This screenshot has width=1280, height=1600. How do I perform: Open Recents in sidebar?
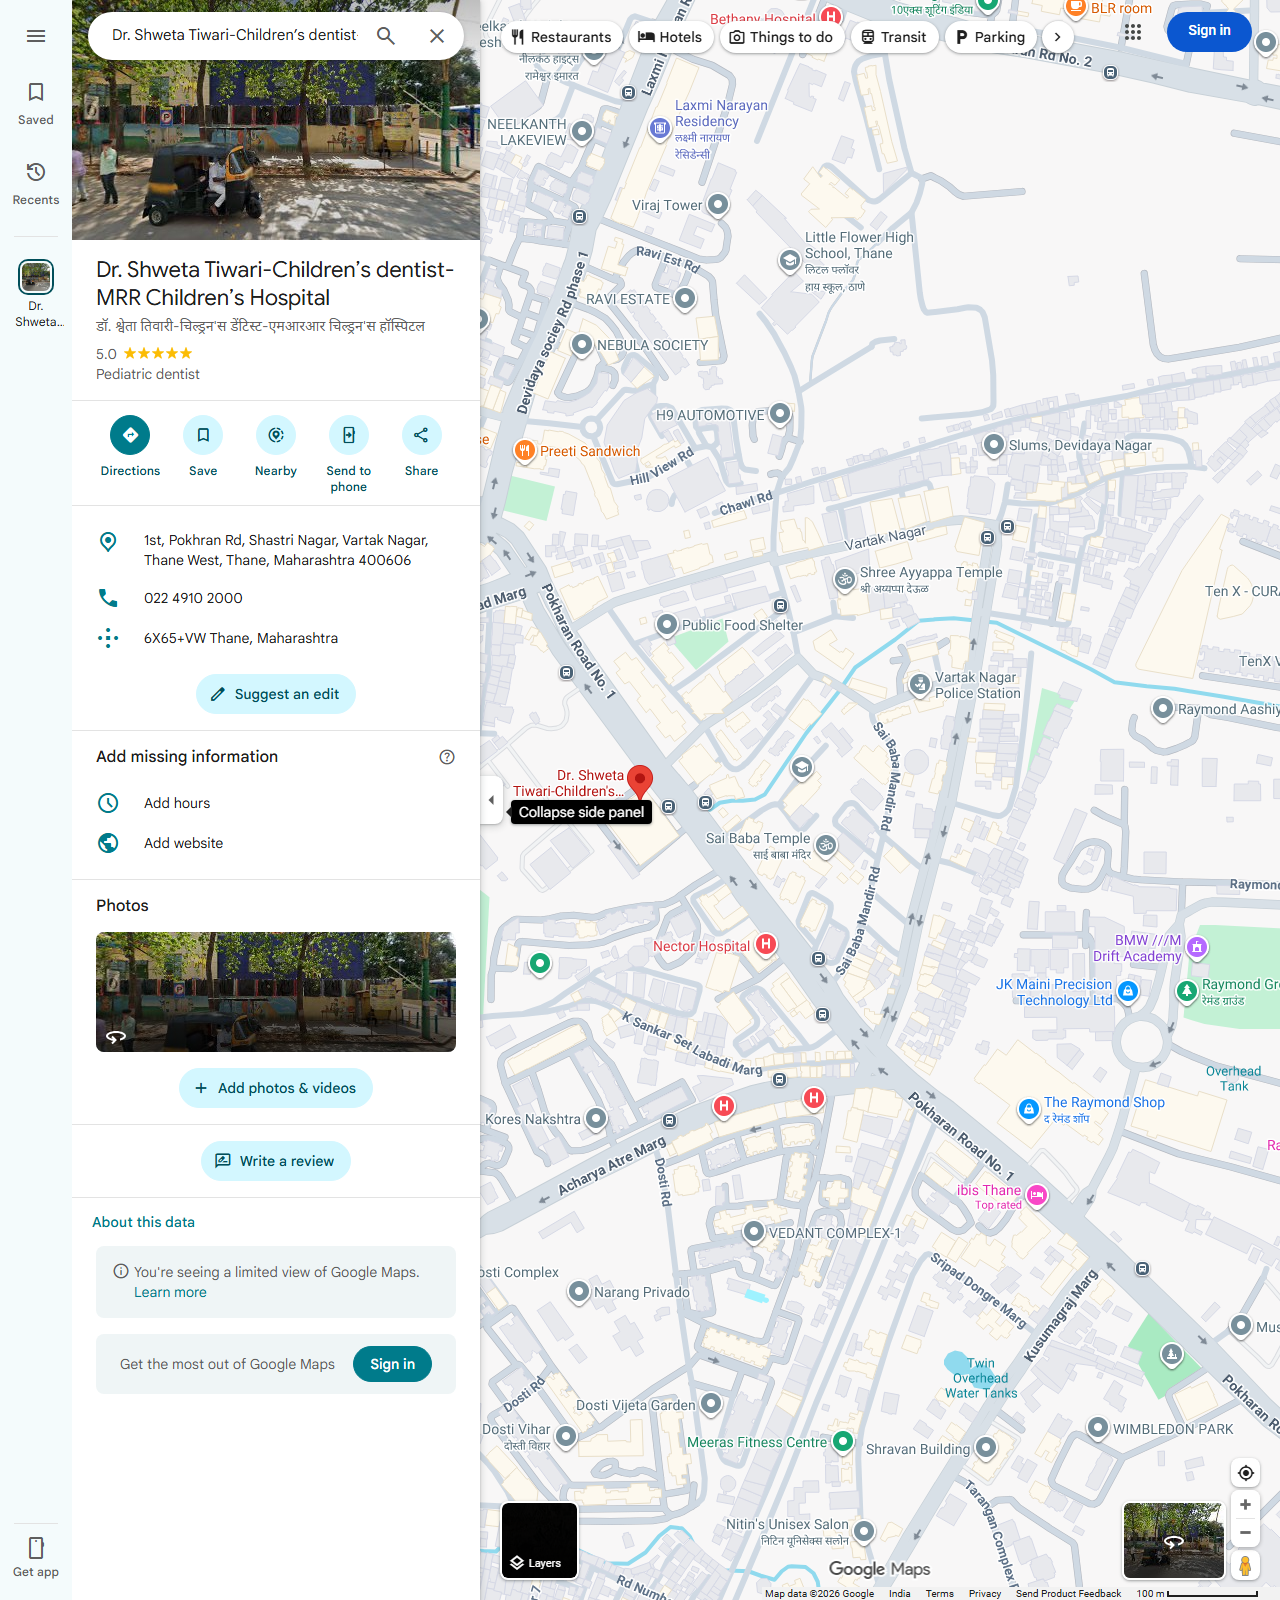[36, 183]
